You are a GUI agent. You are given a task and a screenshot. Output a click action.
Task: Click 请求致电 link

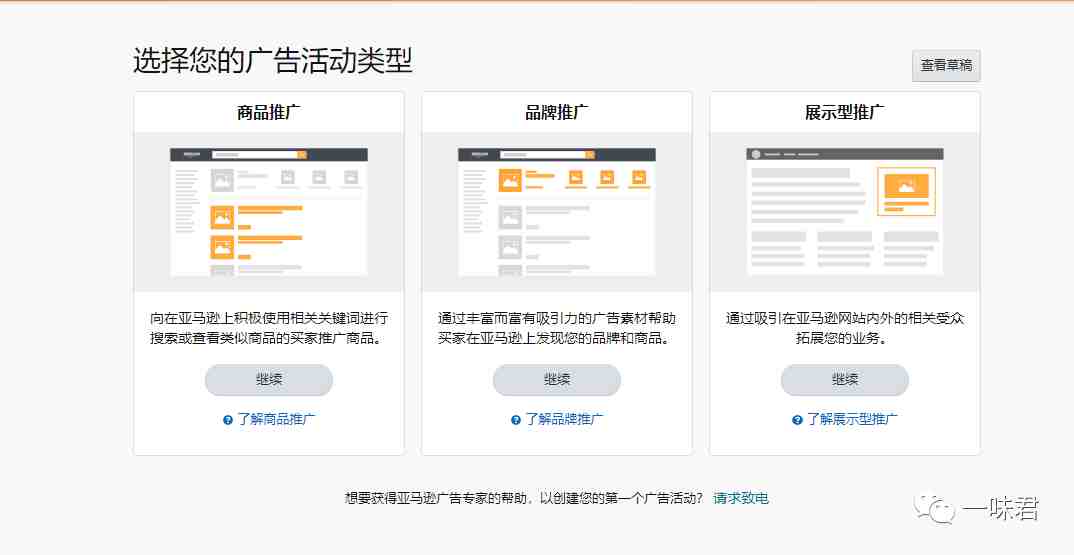click(740, 498)
